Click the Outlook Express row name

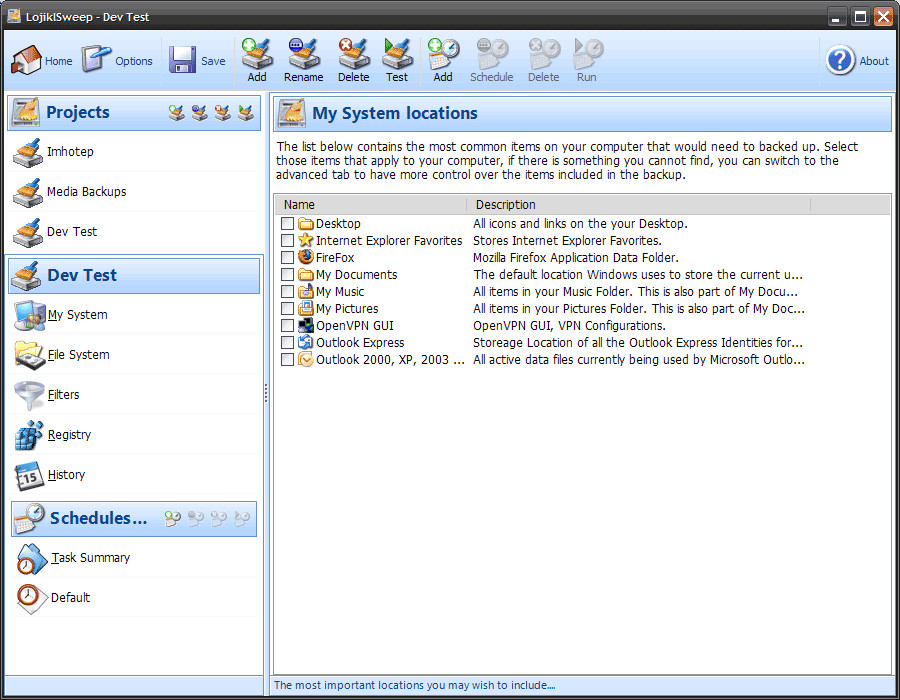coord(360,343)
